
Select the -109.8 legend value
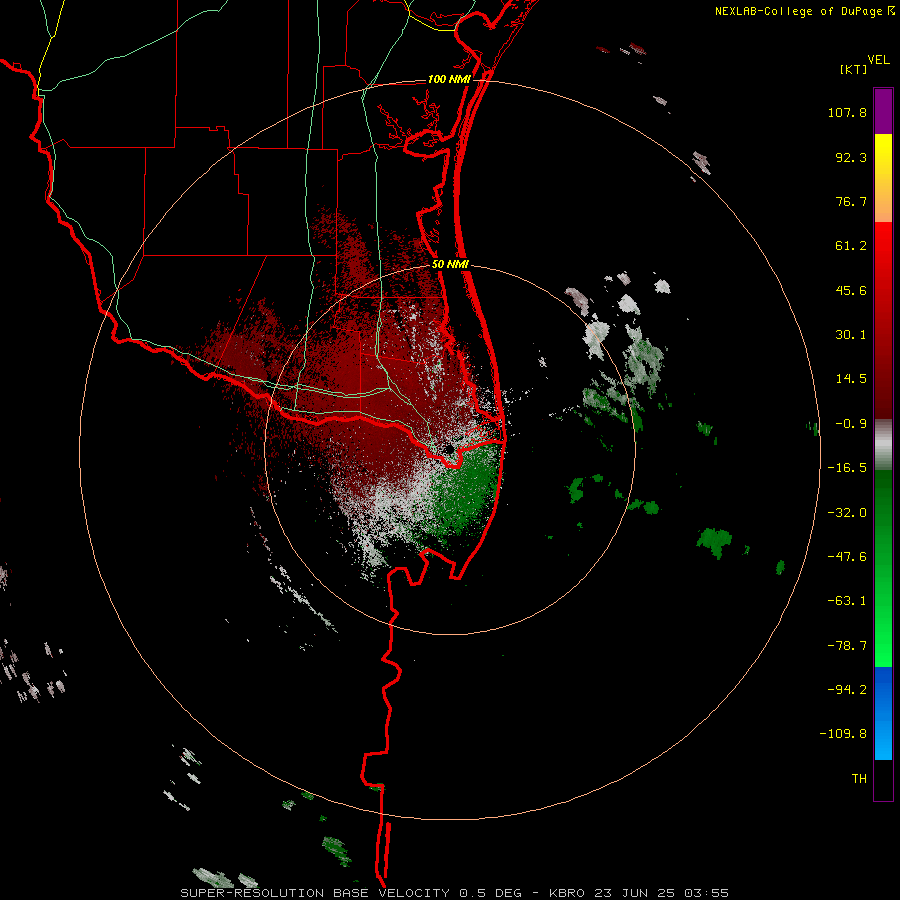pos(843,734)
